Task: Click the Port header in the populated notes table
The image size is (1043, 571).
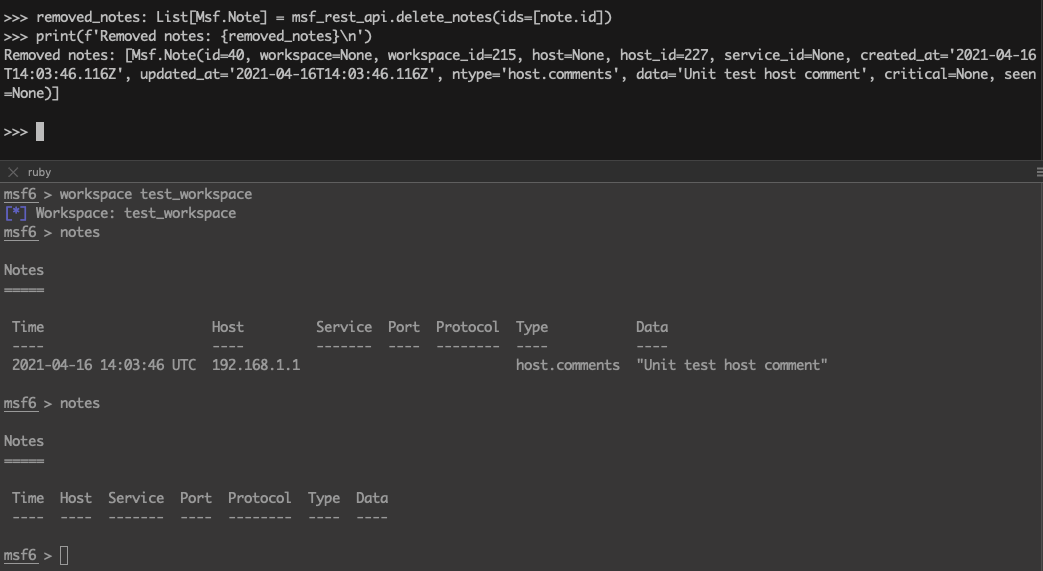Action: 404,327
